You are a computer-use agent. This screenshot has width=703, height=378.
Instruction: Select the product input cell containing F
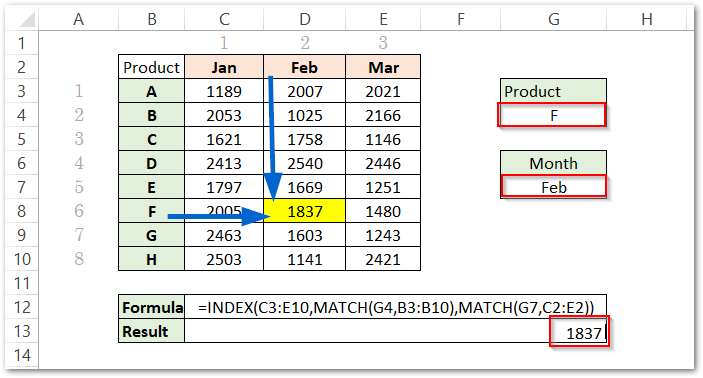pyautogui.click(x=552, y=115)
